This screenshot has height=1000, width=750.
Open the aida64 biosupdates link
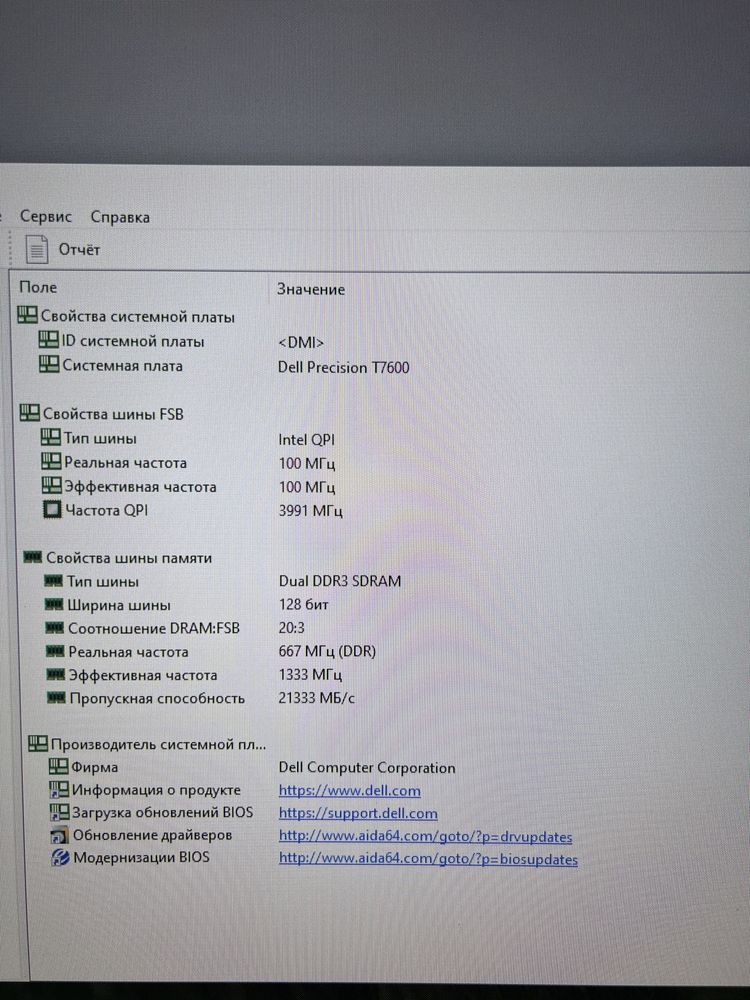point(429,859)
